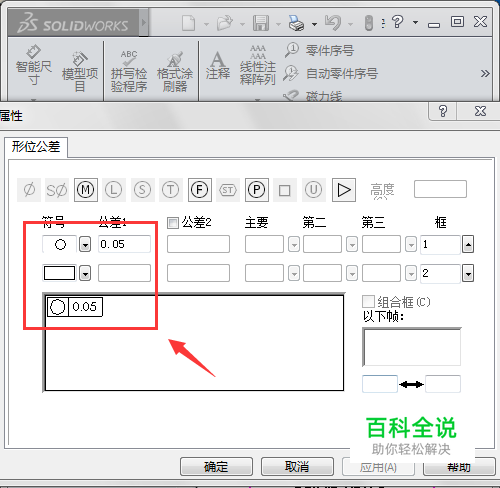This screenshot has height=488, width=500.
Task: Click the triangle arrow symbol button
Action: coord(344,190)
